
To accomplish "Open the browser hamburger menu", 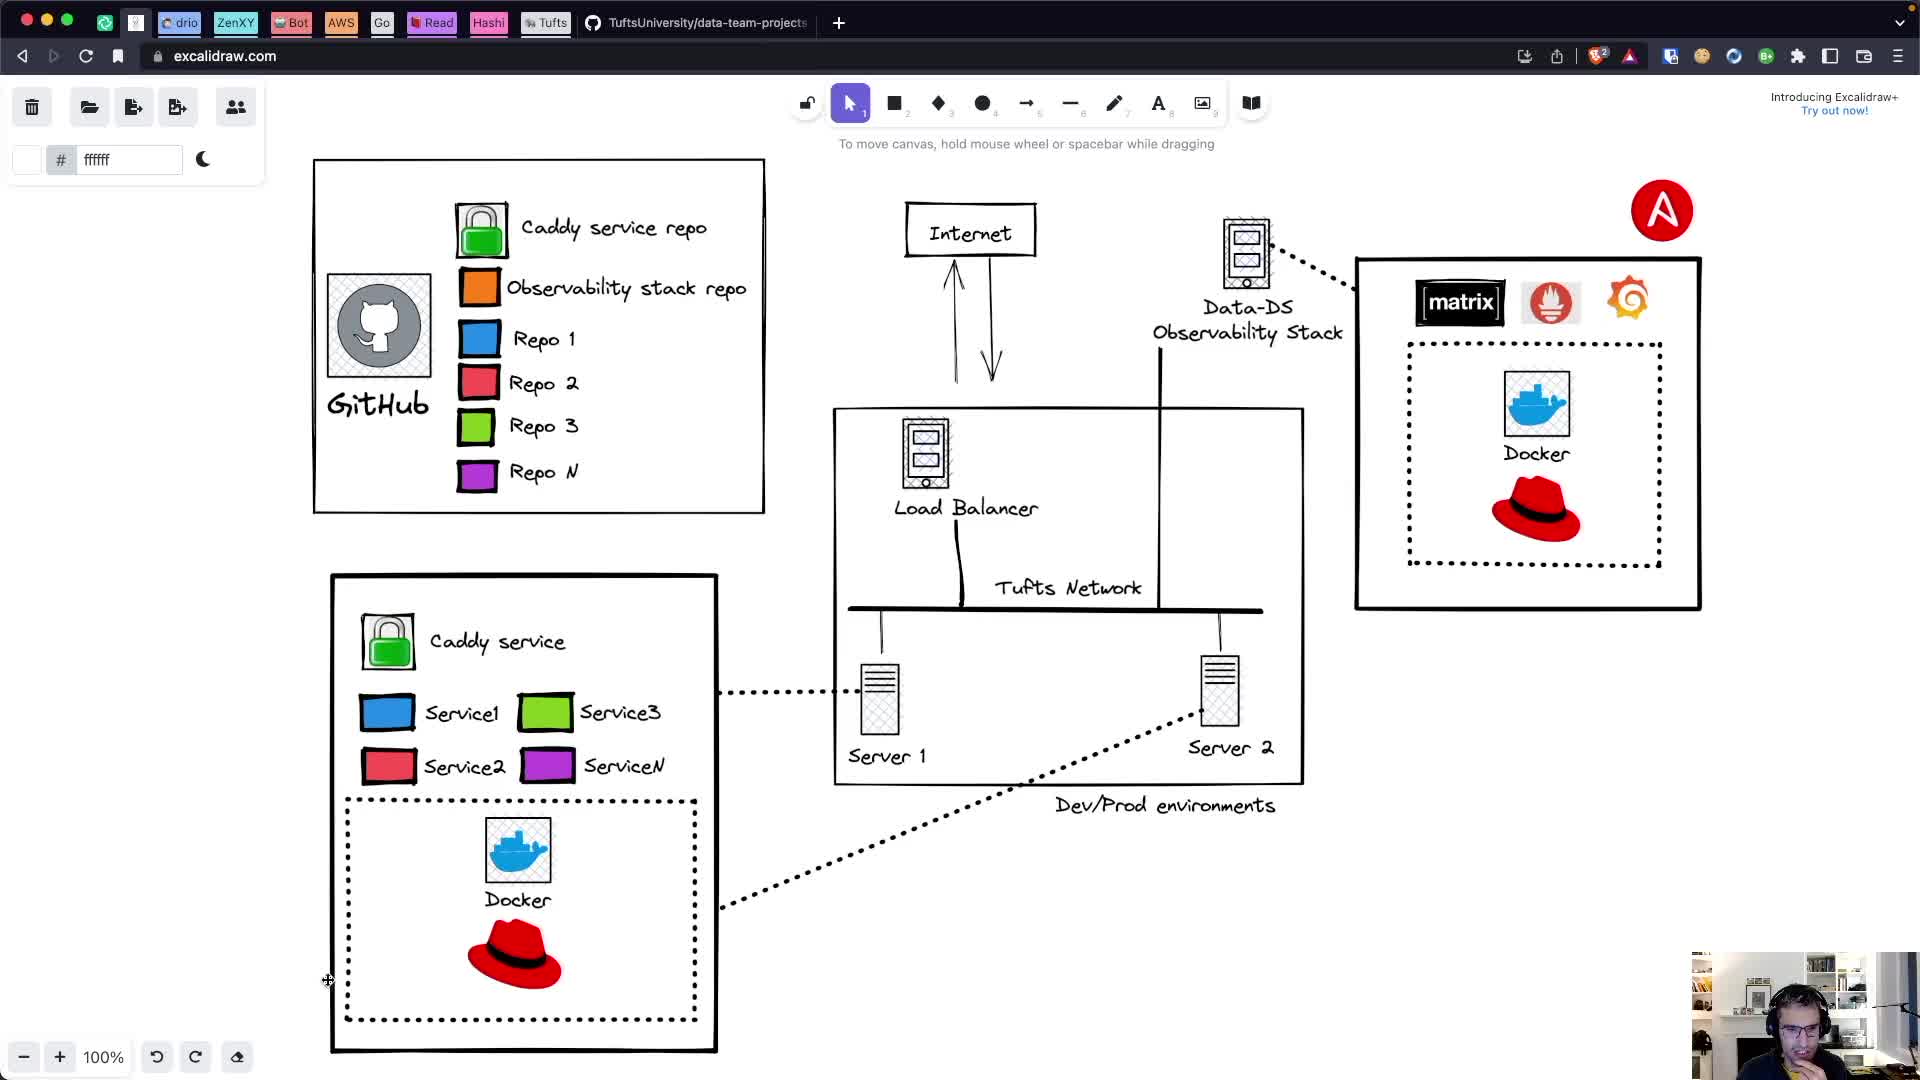I will click(1898, 56).
